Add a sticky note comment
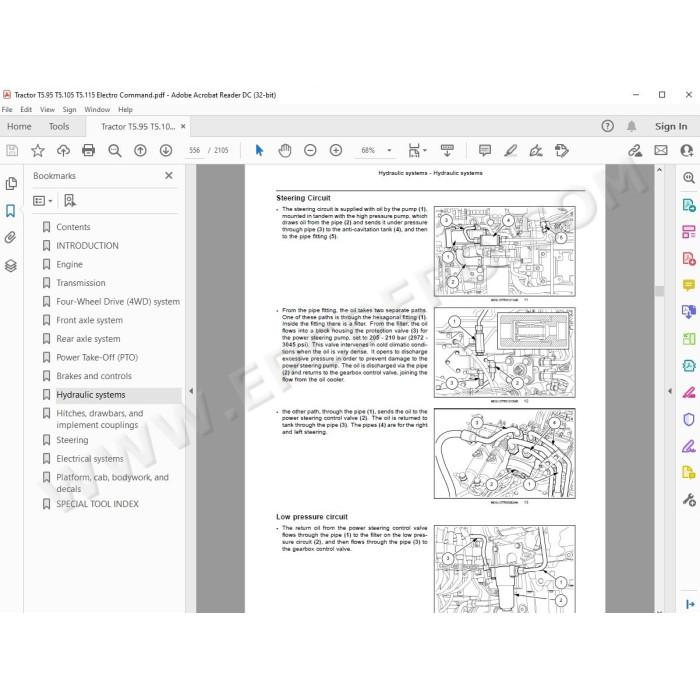The image size is (700, 700). (485, 150)
